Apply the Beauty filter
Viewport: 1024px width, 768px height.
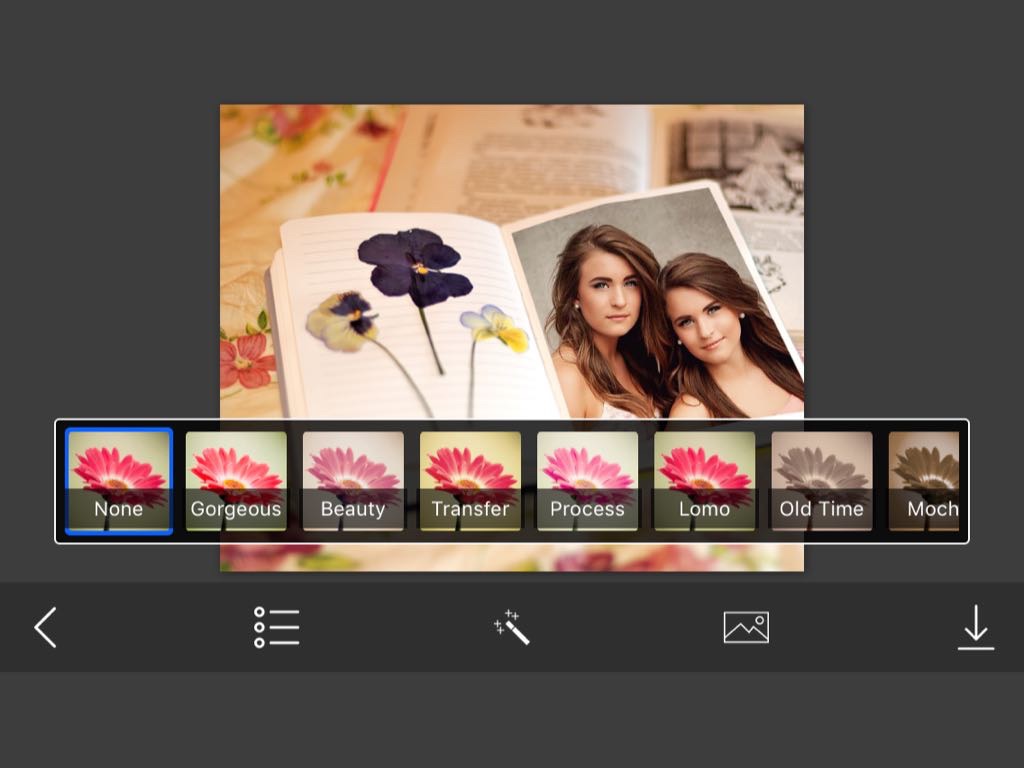point(353,481)
